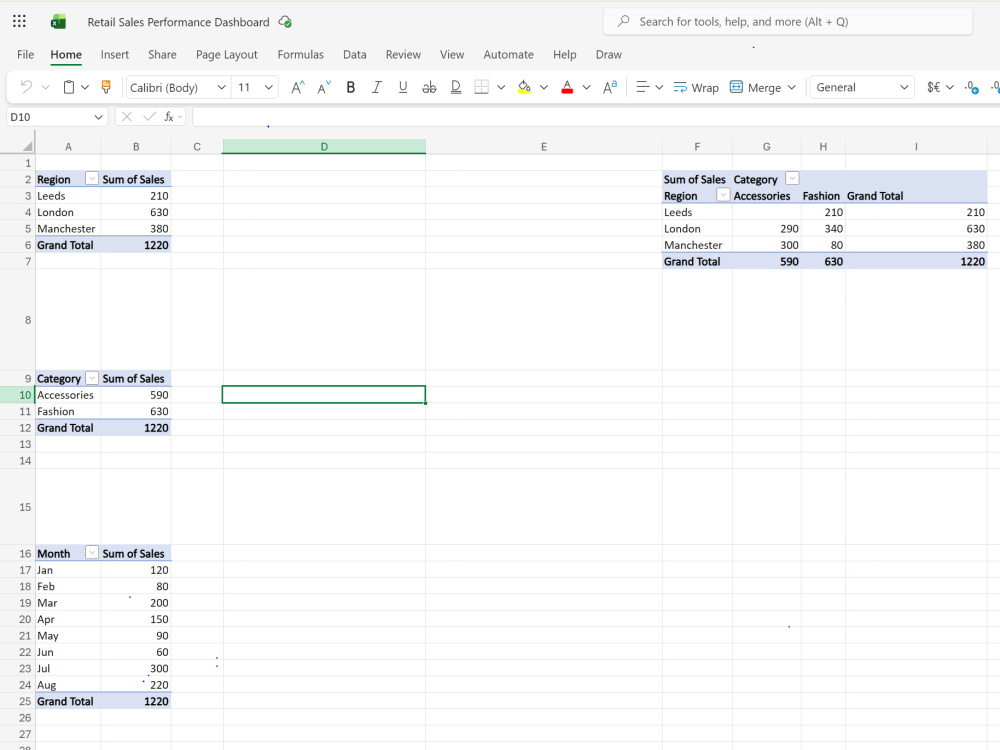Select the London cell in column A
Screen dimensions: 1000x750
coord(68,212)
